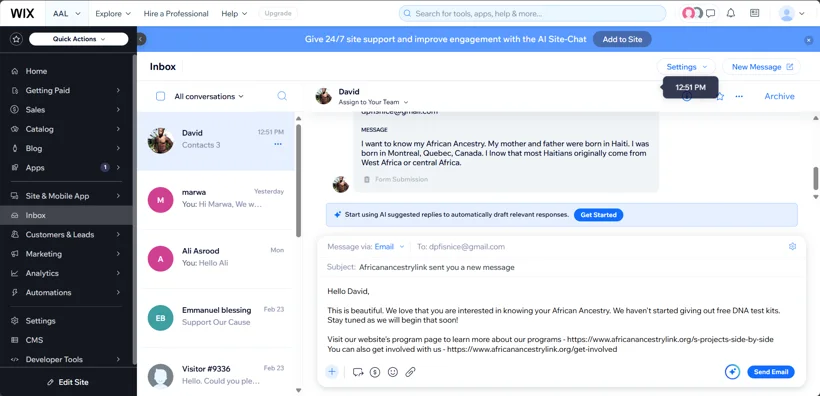820x396 pixels.
Task: Open the Ali Asrood conversation
Action: click(216, 258)
